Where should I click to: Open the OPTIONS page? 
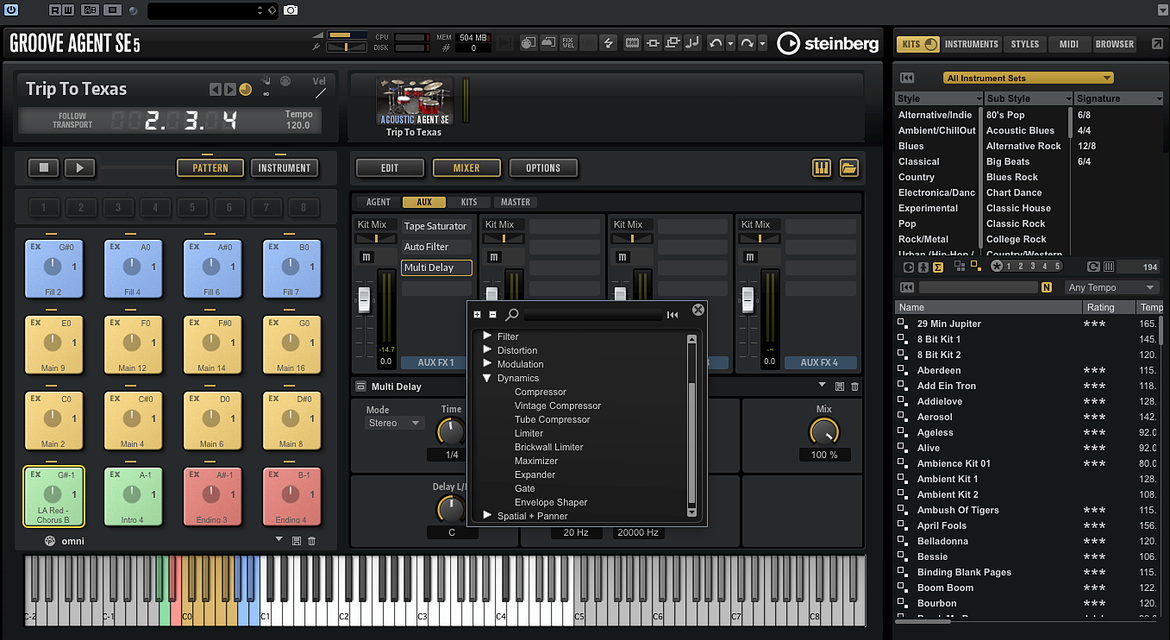543,168
